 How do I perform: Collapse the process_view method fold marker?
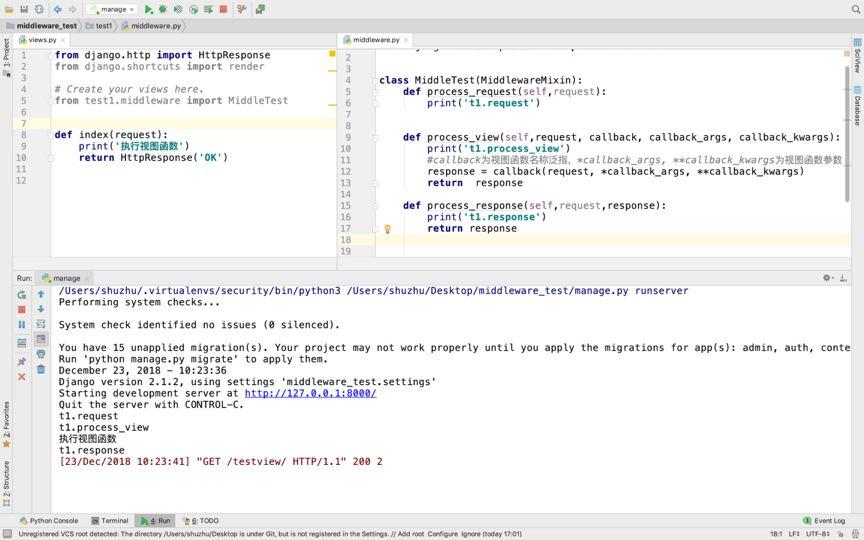click(376, 138)
